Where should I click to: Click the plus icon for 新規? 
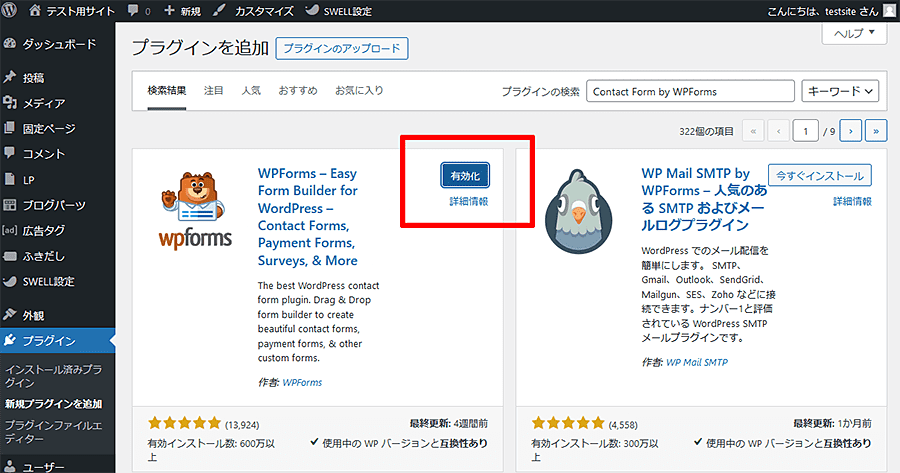coord(169,10)
